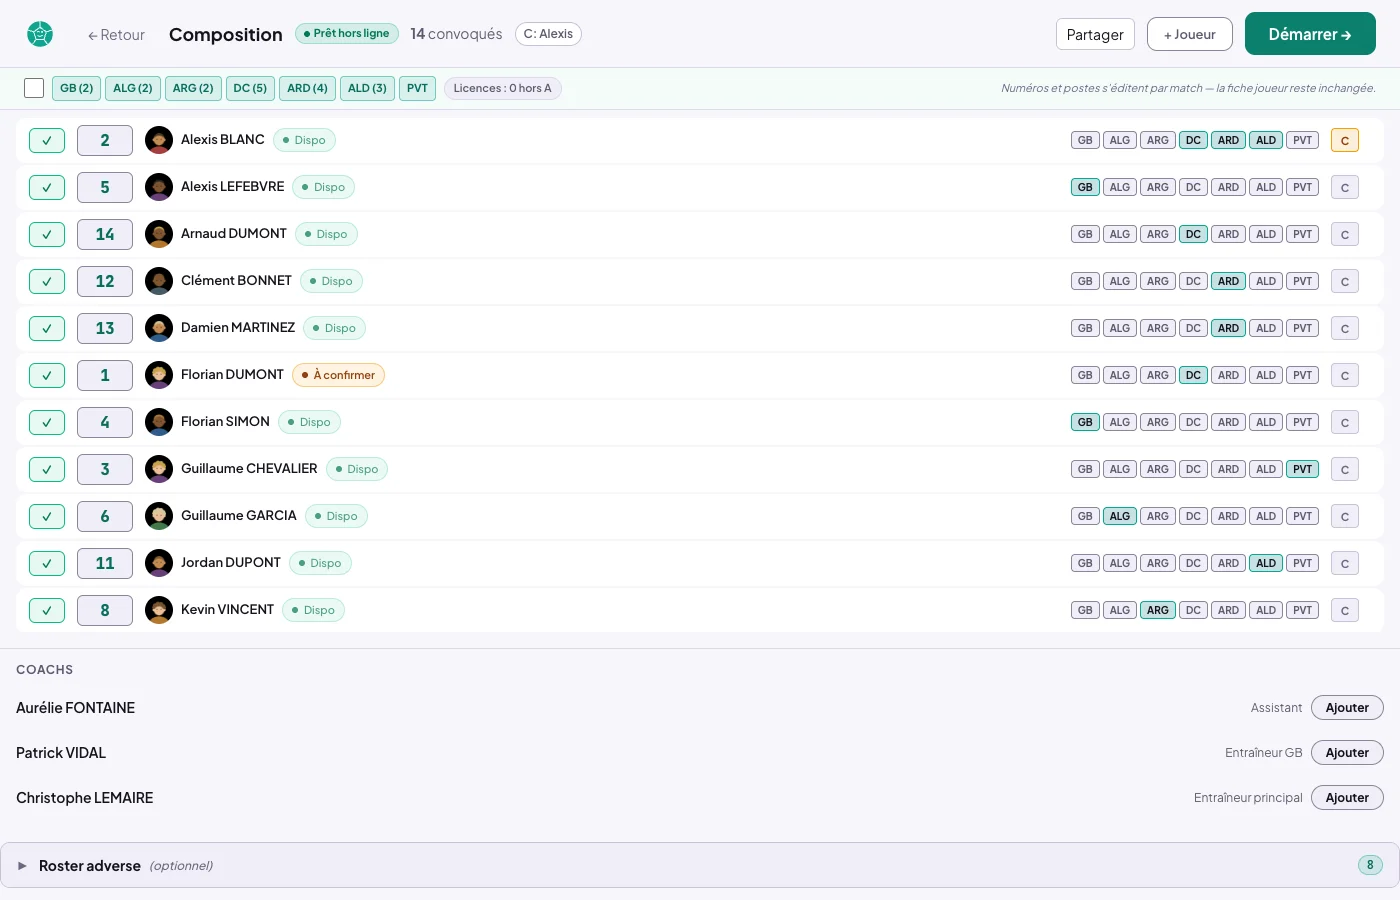The height and width of the screenshot is (900, 1400).
Task: Select the name Florian SIMON
Action: pyautogui.click(x=225, y=422)
